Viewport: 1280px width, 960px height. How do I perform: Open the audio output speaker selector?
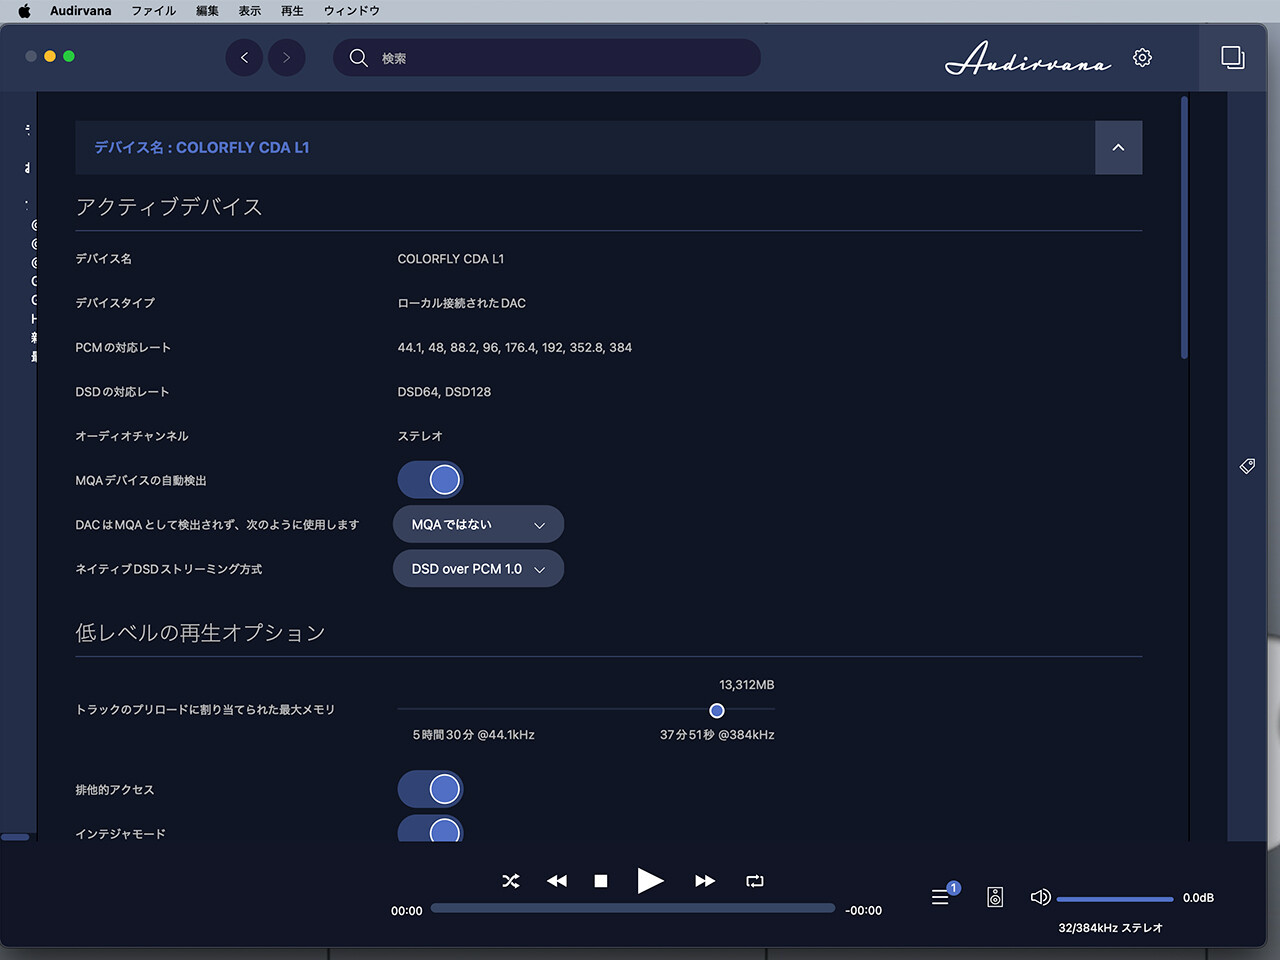tap(995, 897)
